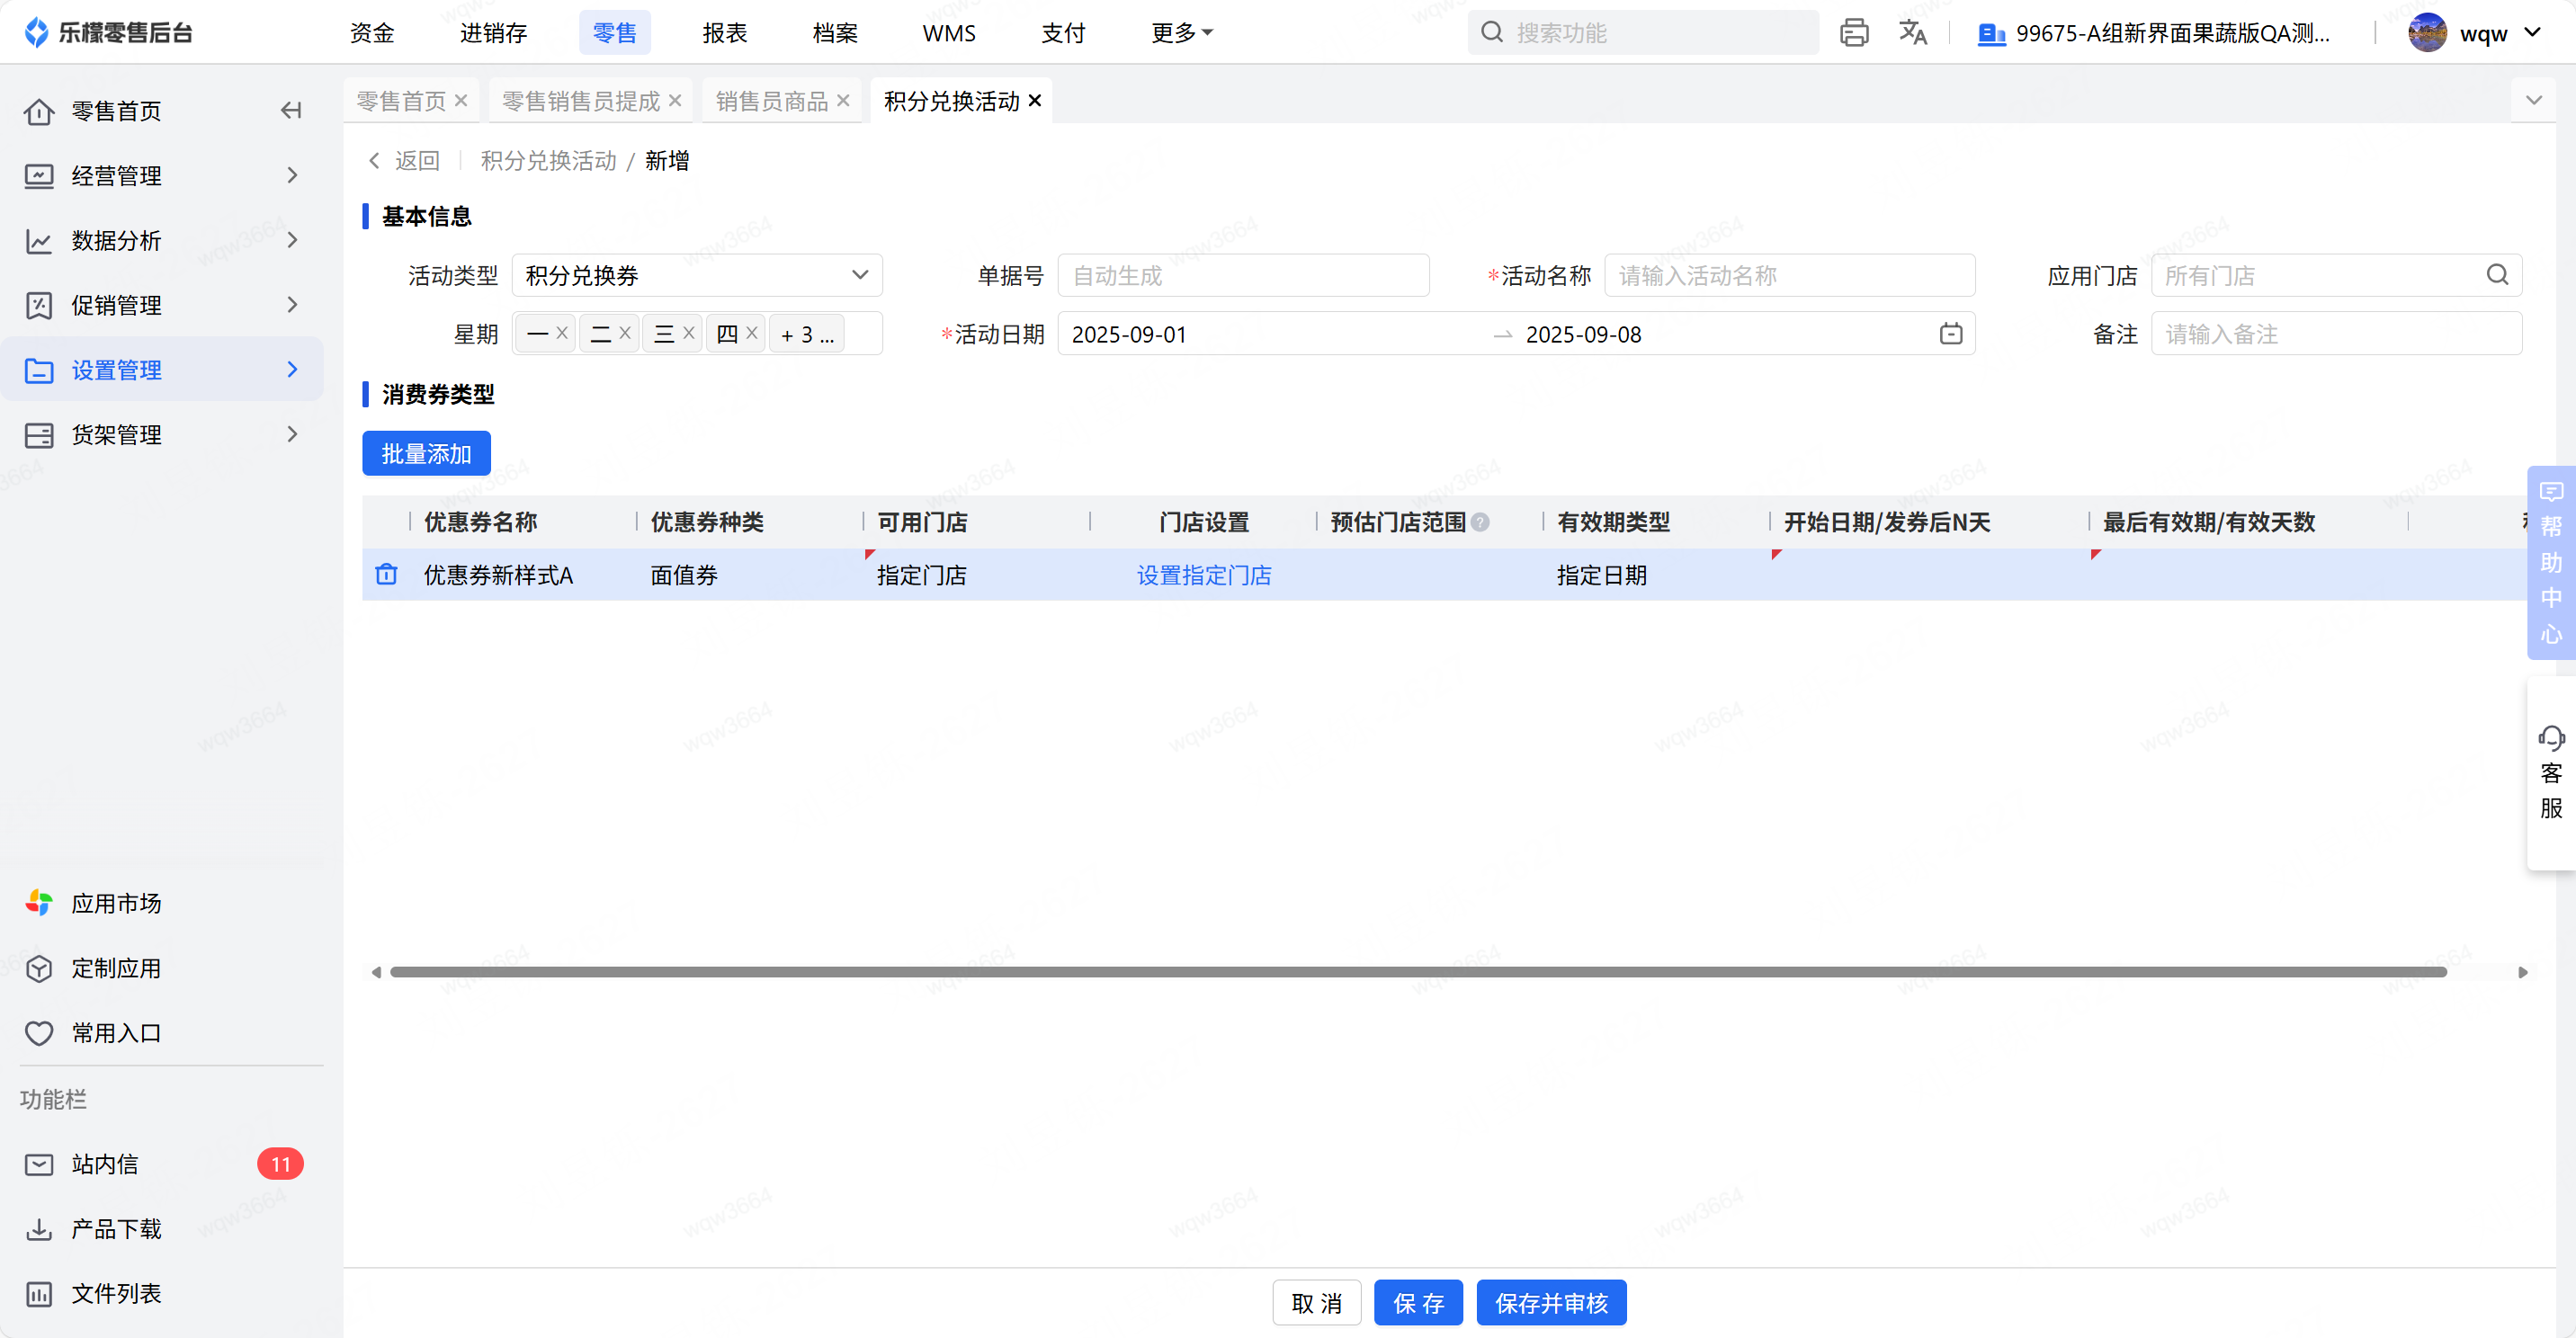The image size is (2576, 1338).
Task: Click the 乐檬零售后台 logo
Action: pos(108,33)
